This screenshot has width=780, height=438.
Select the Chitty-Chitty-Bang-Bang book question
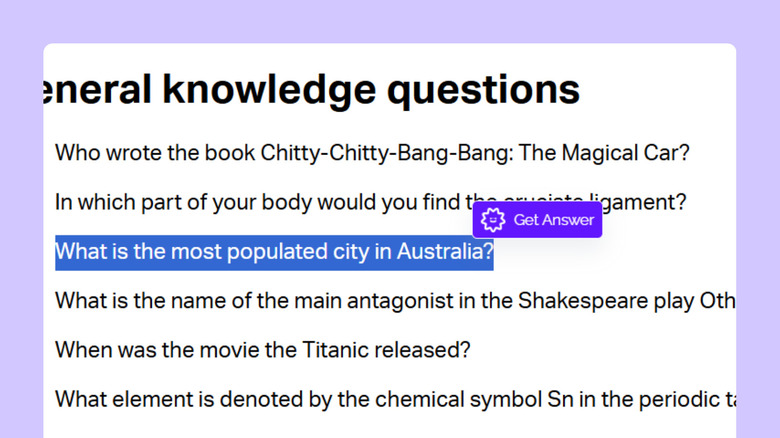372,154
